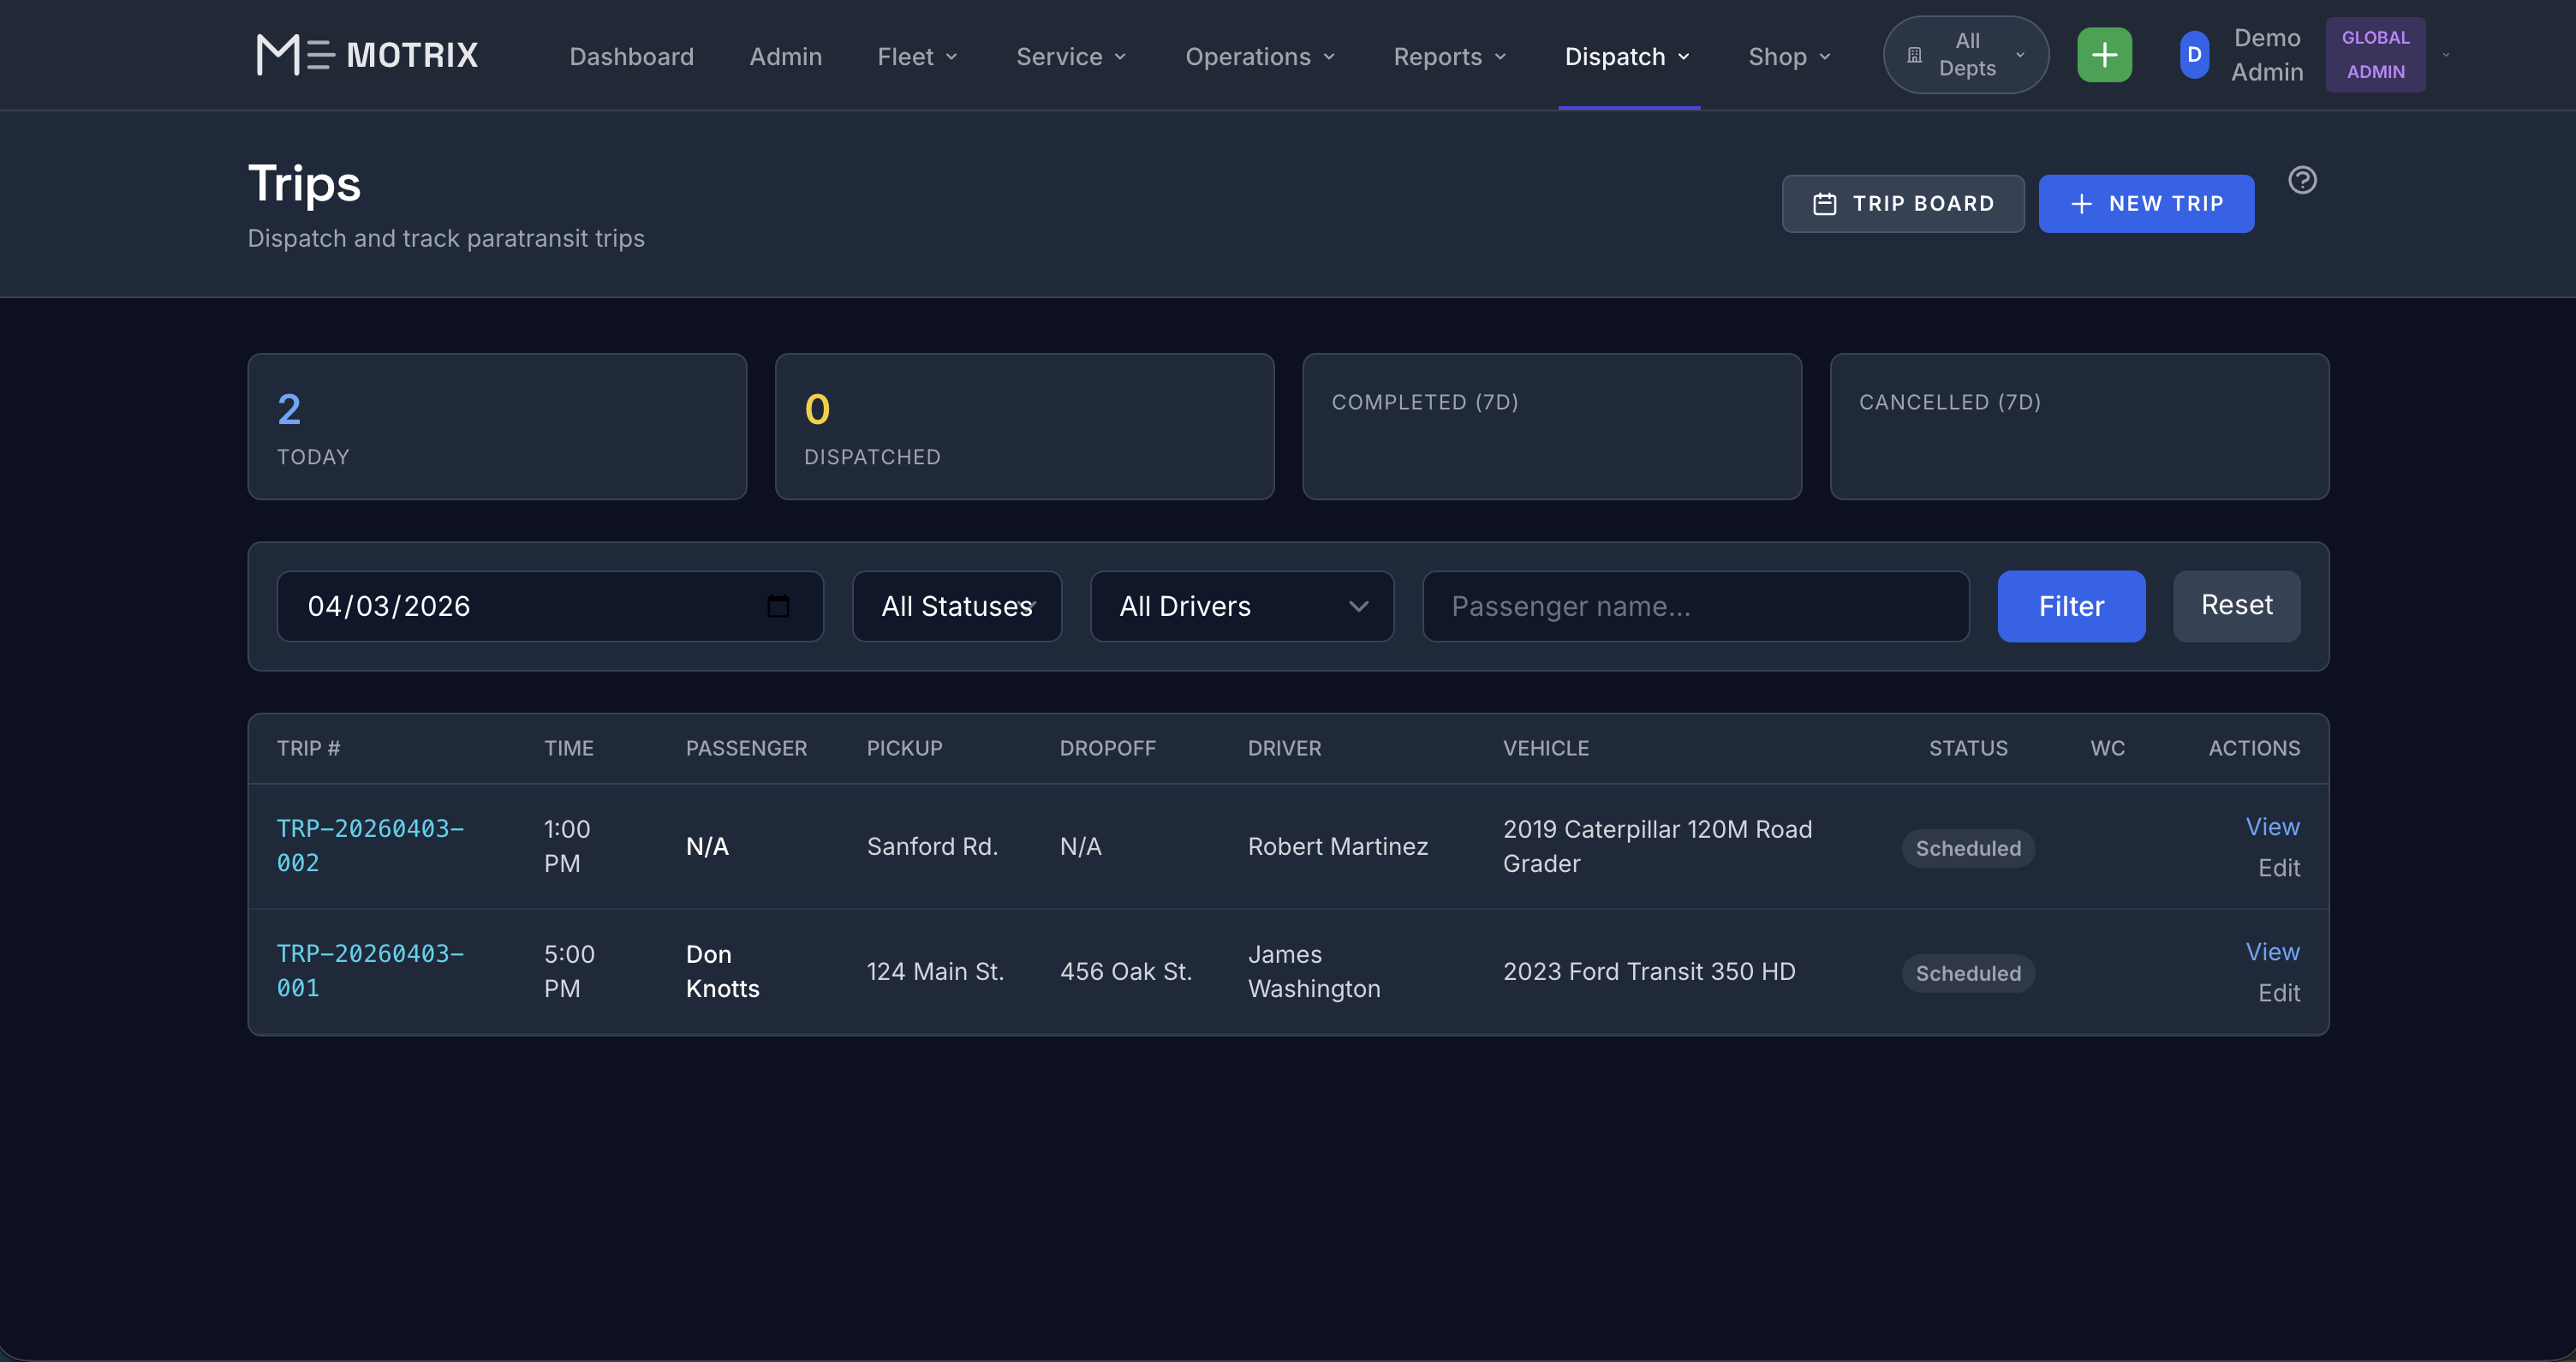Click the calendar icon in the date filter
2576x1362 pixels.
tap(779, 606)
